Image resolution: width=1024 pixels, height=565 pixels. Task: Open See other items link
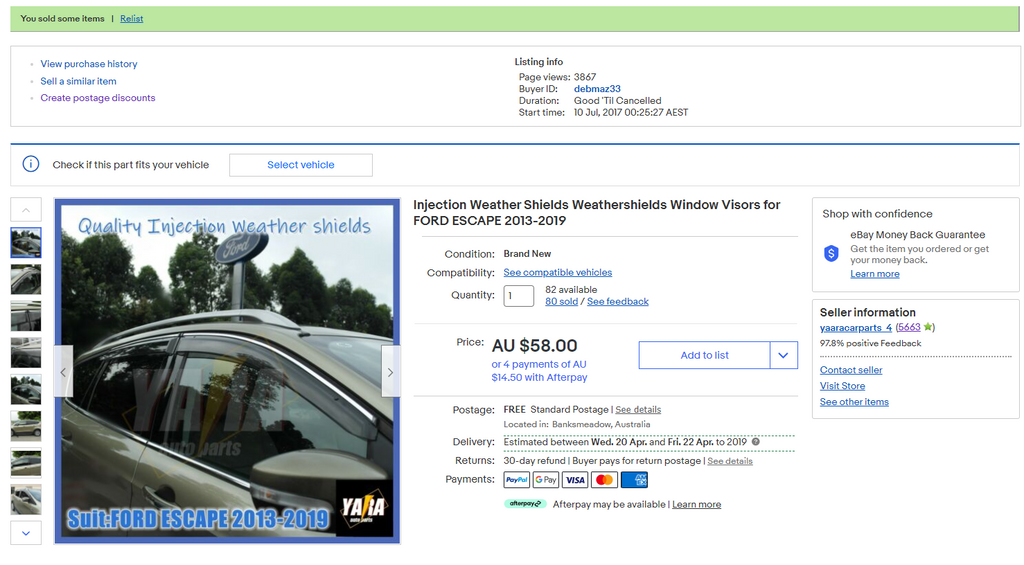coord(854,402)
